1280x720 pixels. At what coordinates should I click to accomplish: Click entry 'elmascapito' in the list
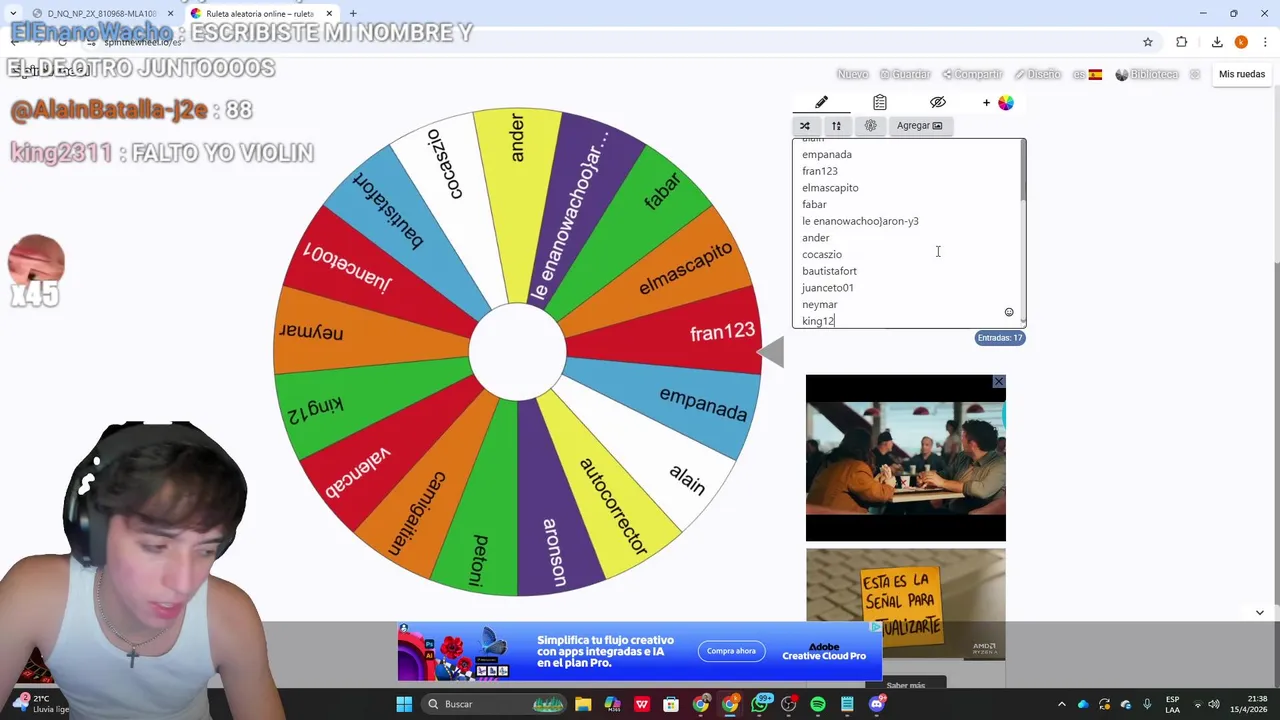click(x=830, y=188)
